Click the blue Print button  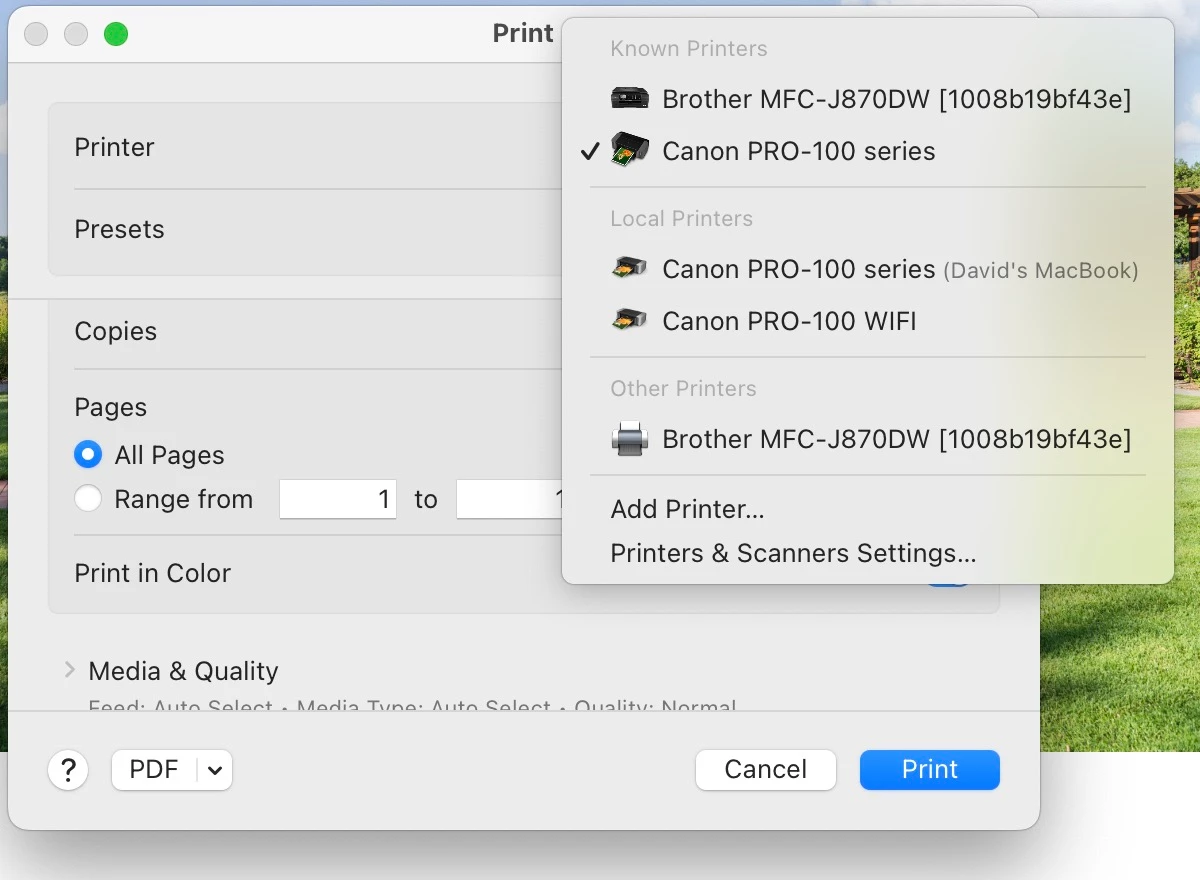point(930,769)
